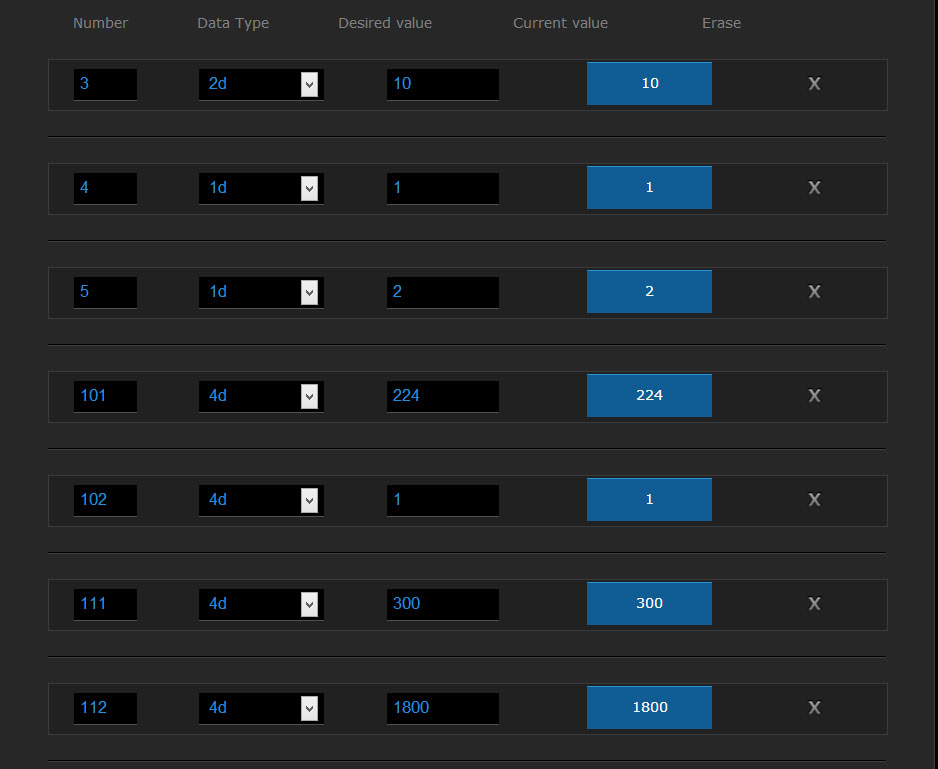Image resolution: width=938 pixels, height=769 pixels.
Task: Delete row 4 using its X icon
Action: coord(814,188)
